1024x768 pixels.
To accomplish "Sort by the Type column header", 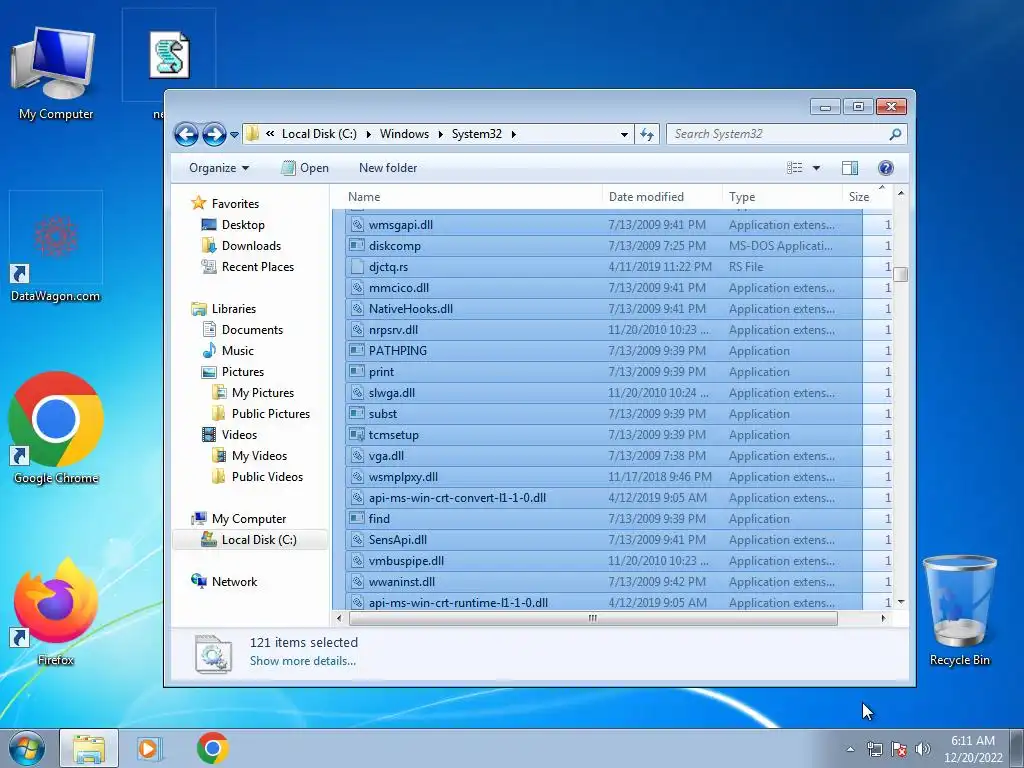I will [782, 197].
